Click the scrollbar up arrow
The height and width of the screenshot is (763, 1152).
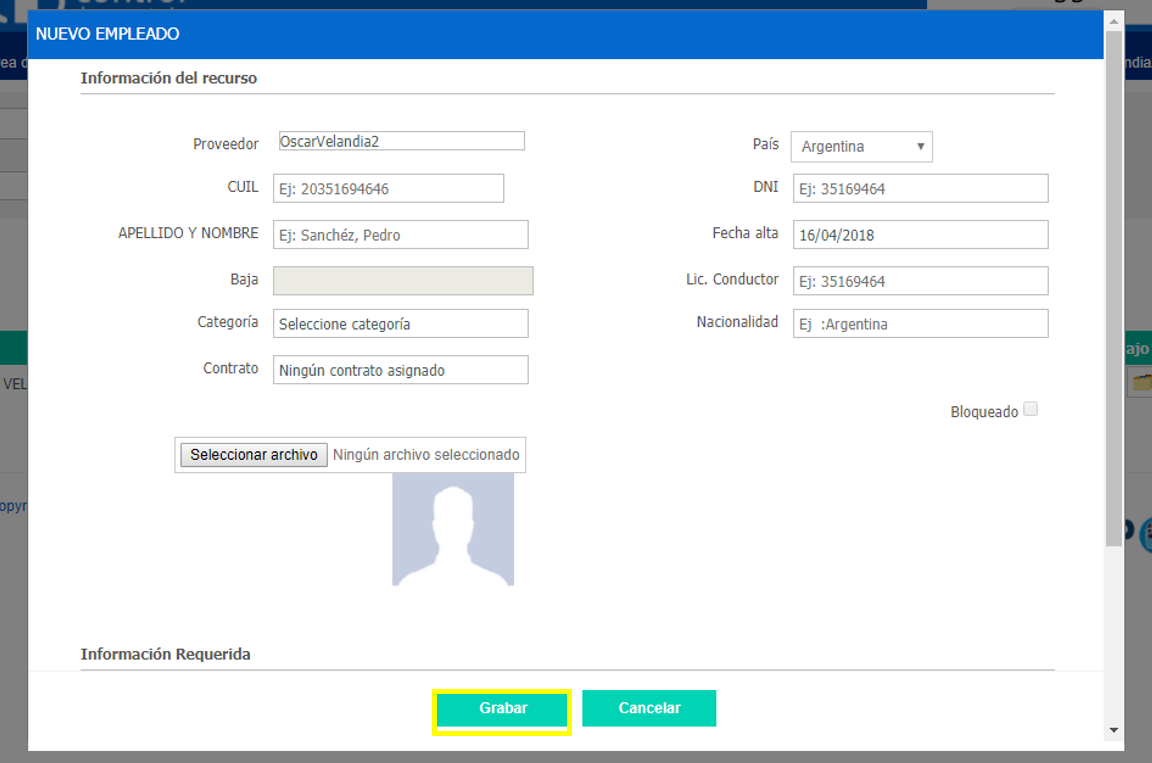pyautogui.click(x=1114, y=21)
